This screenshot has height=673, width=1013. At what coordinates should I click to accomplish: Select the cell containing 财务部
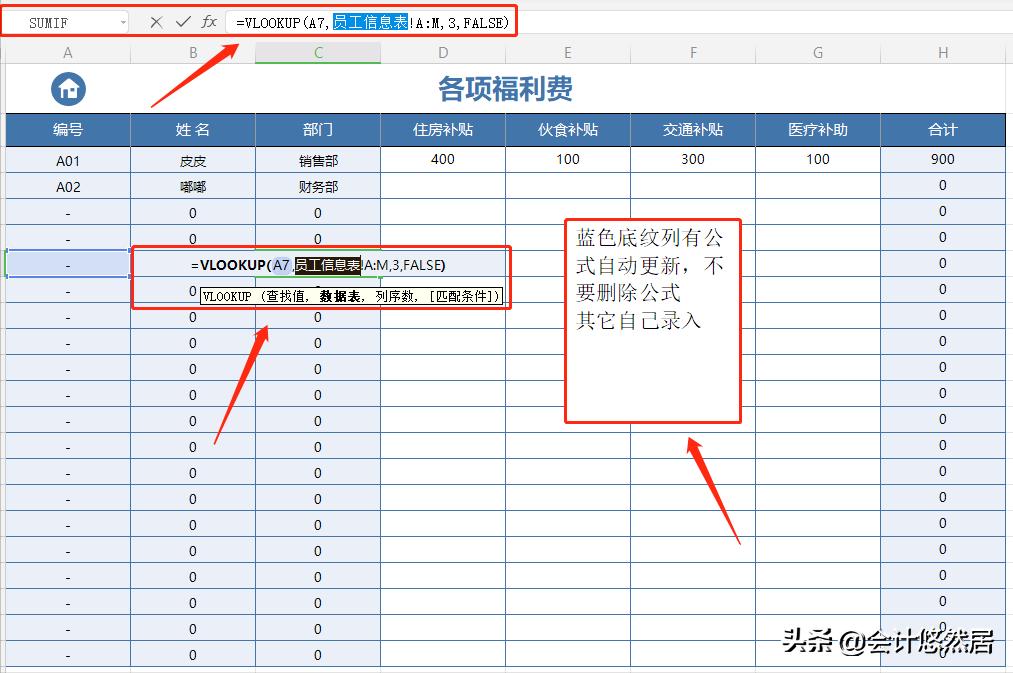[317, 184]
